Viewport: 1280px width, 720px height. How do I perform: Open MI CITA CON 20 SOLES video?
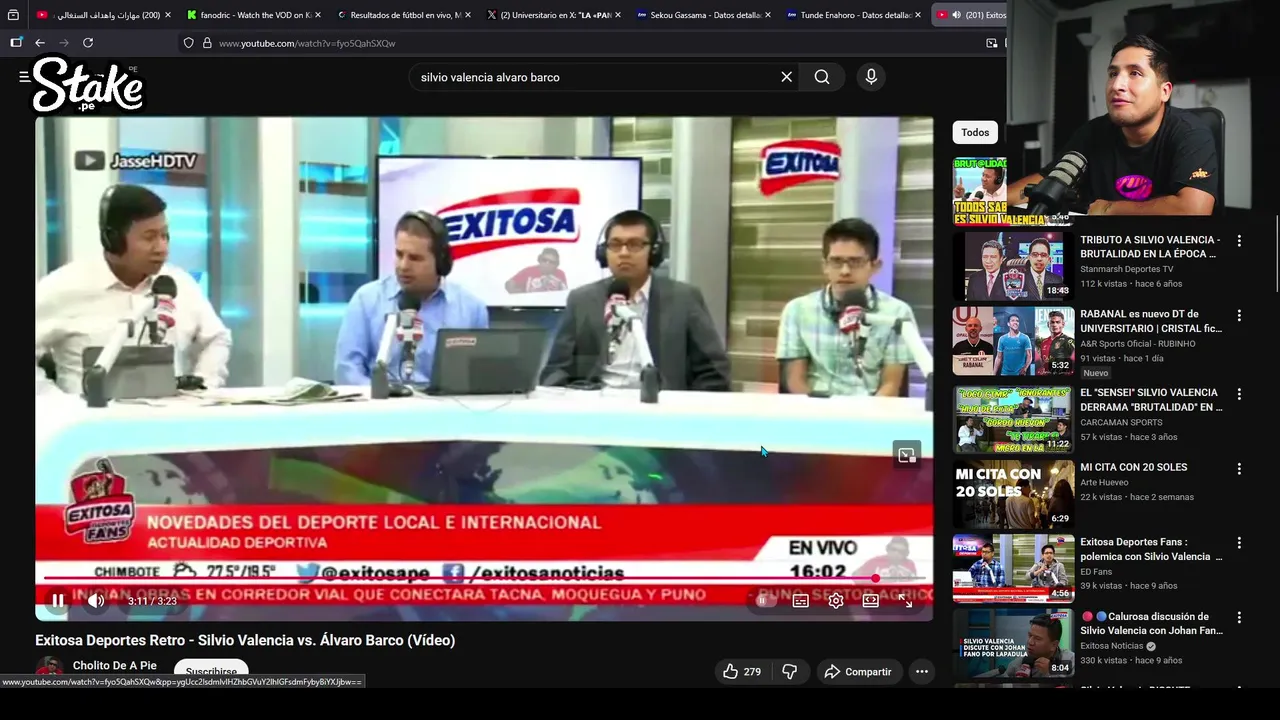pos(1134,467)
